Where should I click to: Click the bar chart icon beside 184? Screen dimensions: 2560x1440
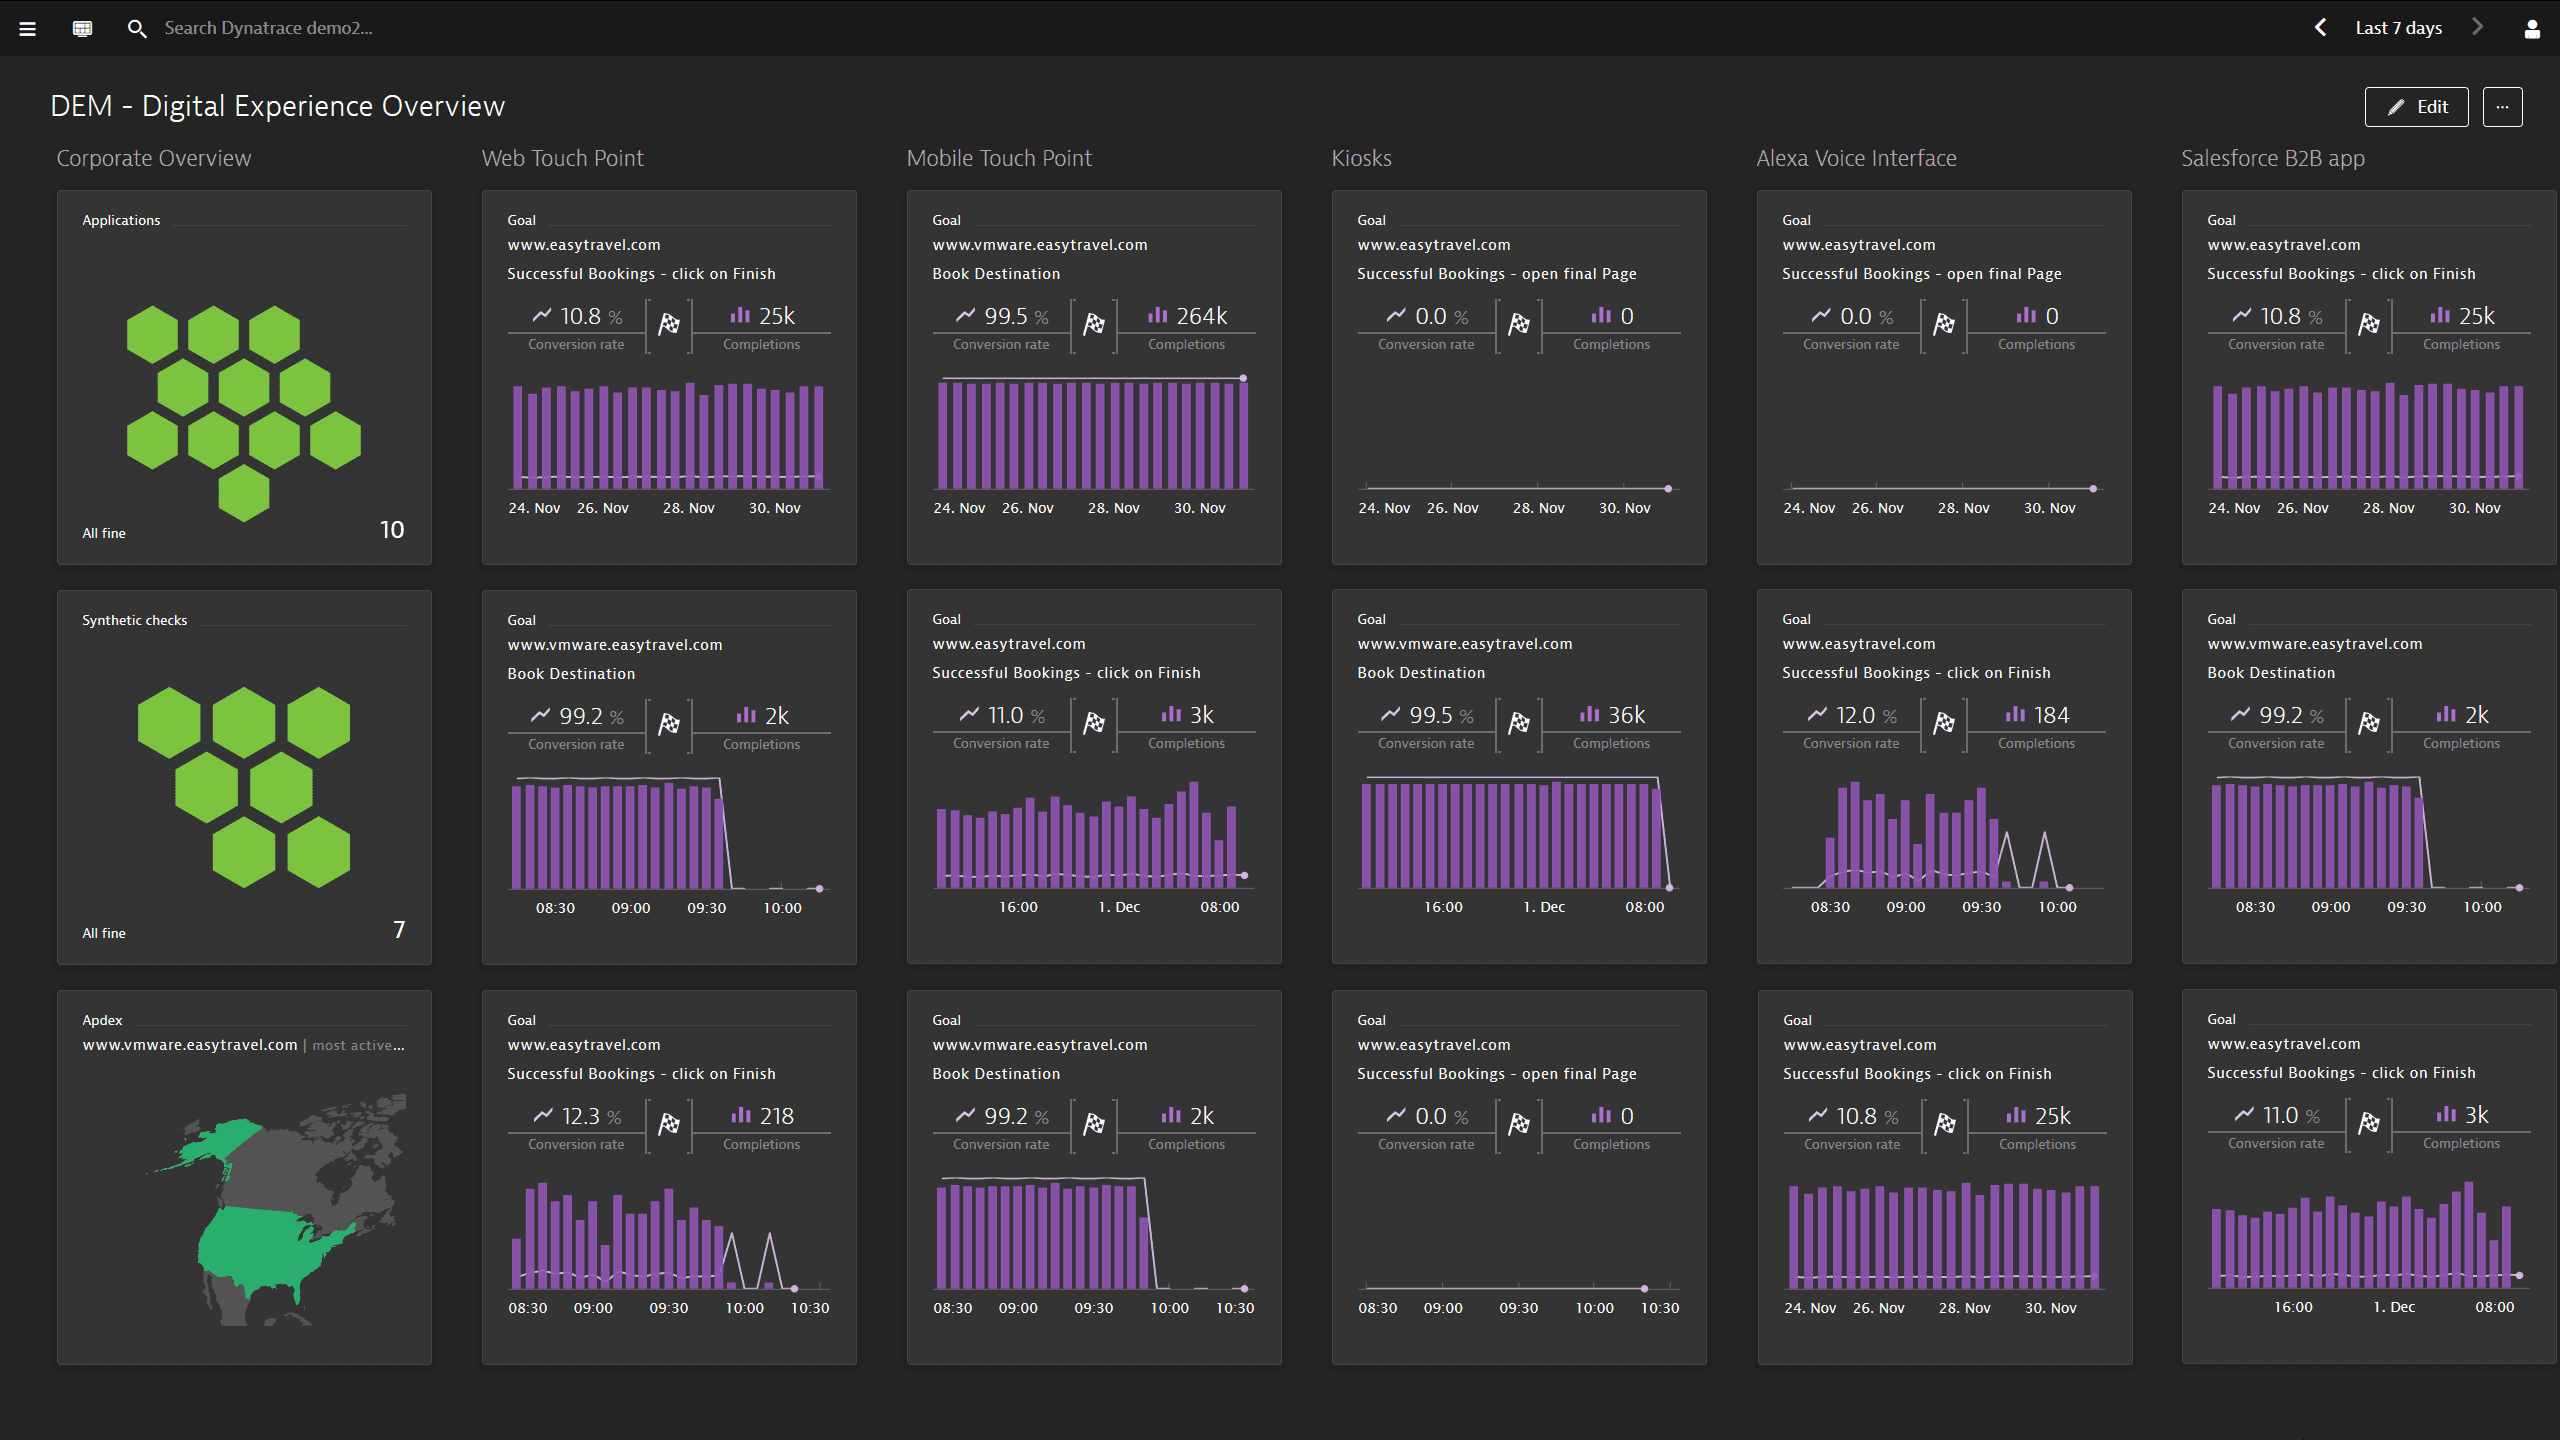click(x=2015, y=714)
